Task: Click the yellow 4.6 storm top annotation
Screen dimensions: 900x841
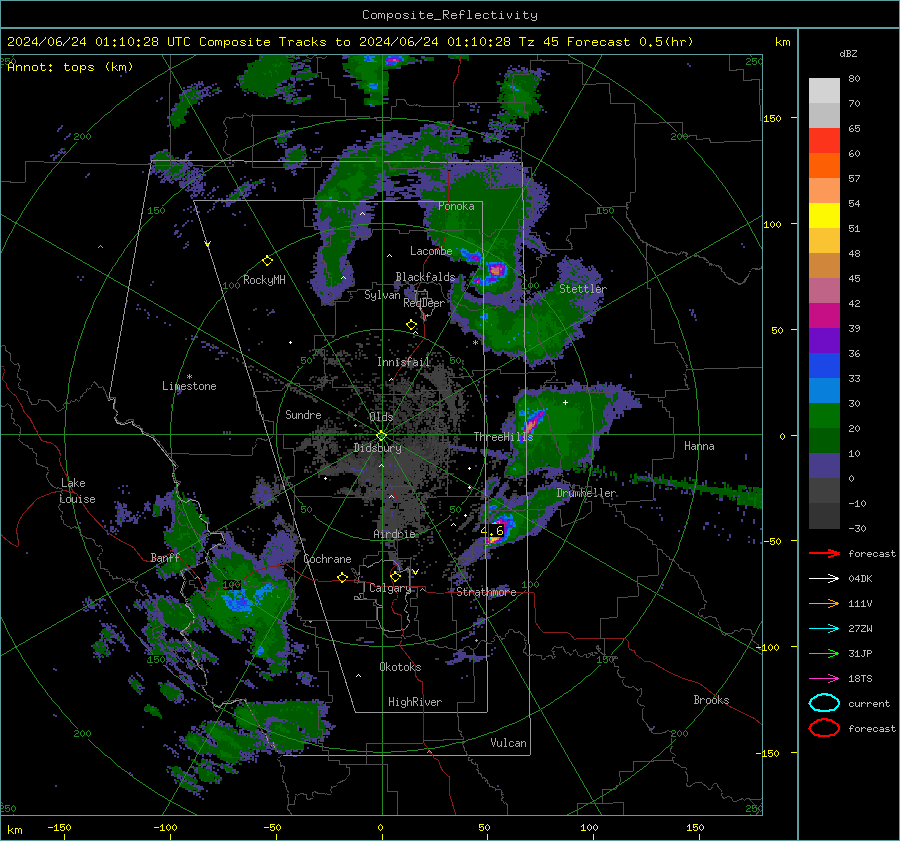Action: pos(492,530)
